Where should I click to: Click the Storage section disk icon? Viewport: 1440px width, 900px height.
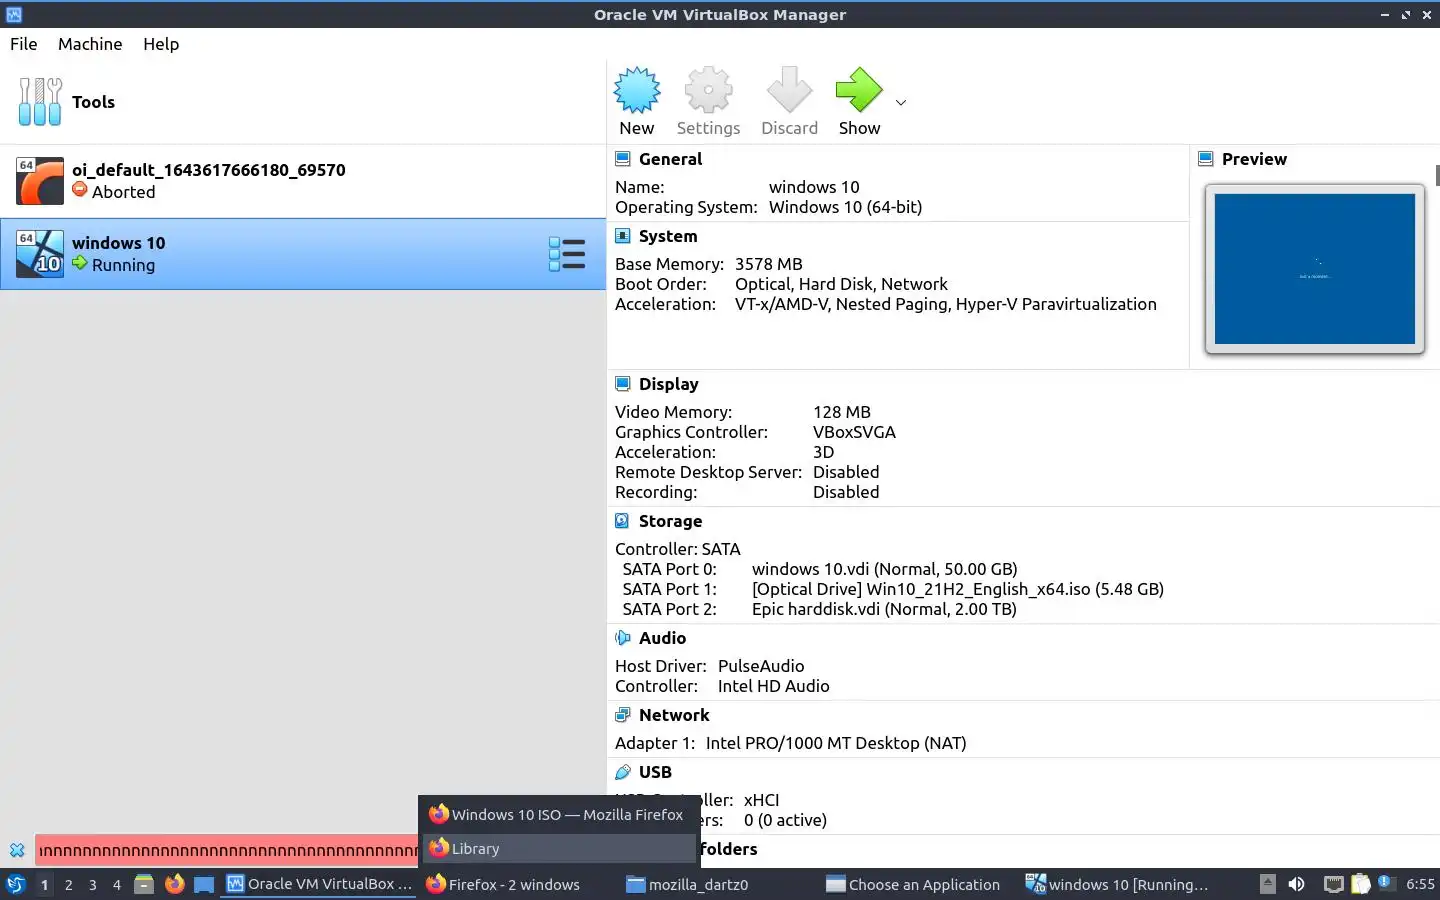click(x=623, y=521)
